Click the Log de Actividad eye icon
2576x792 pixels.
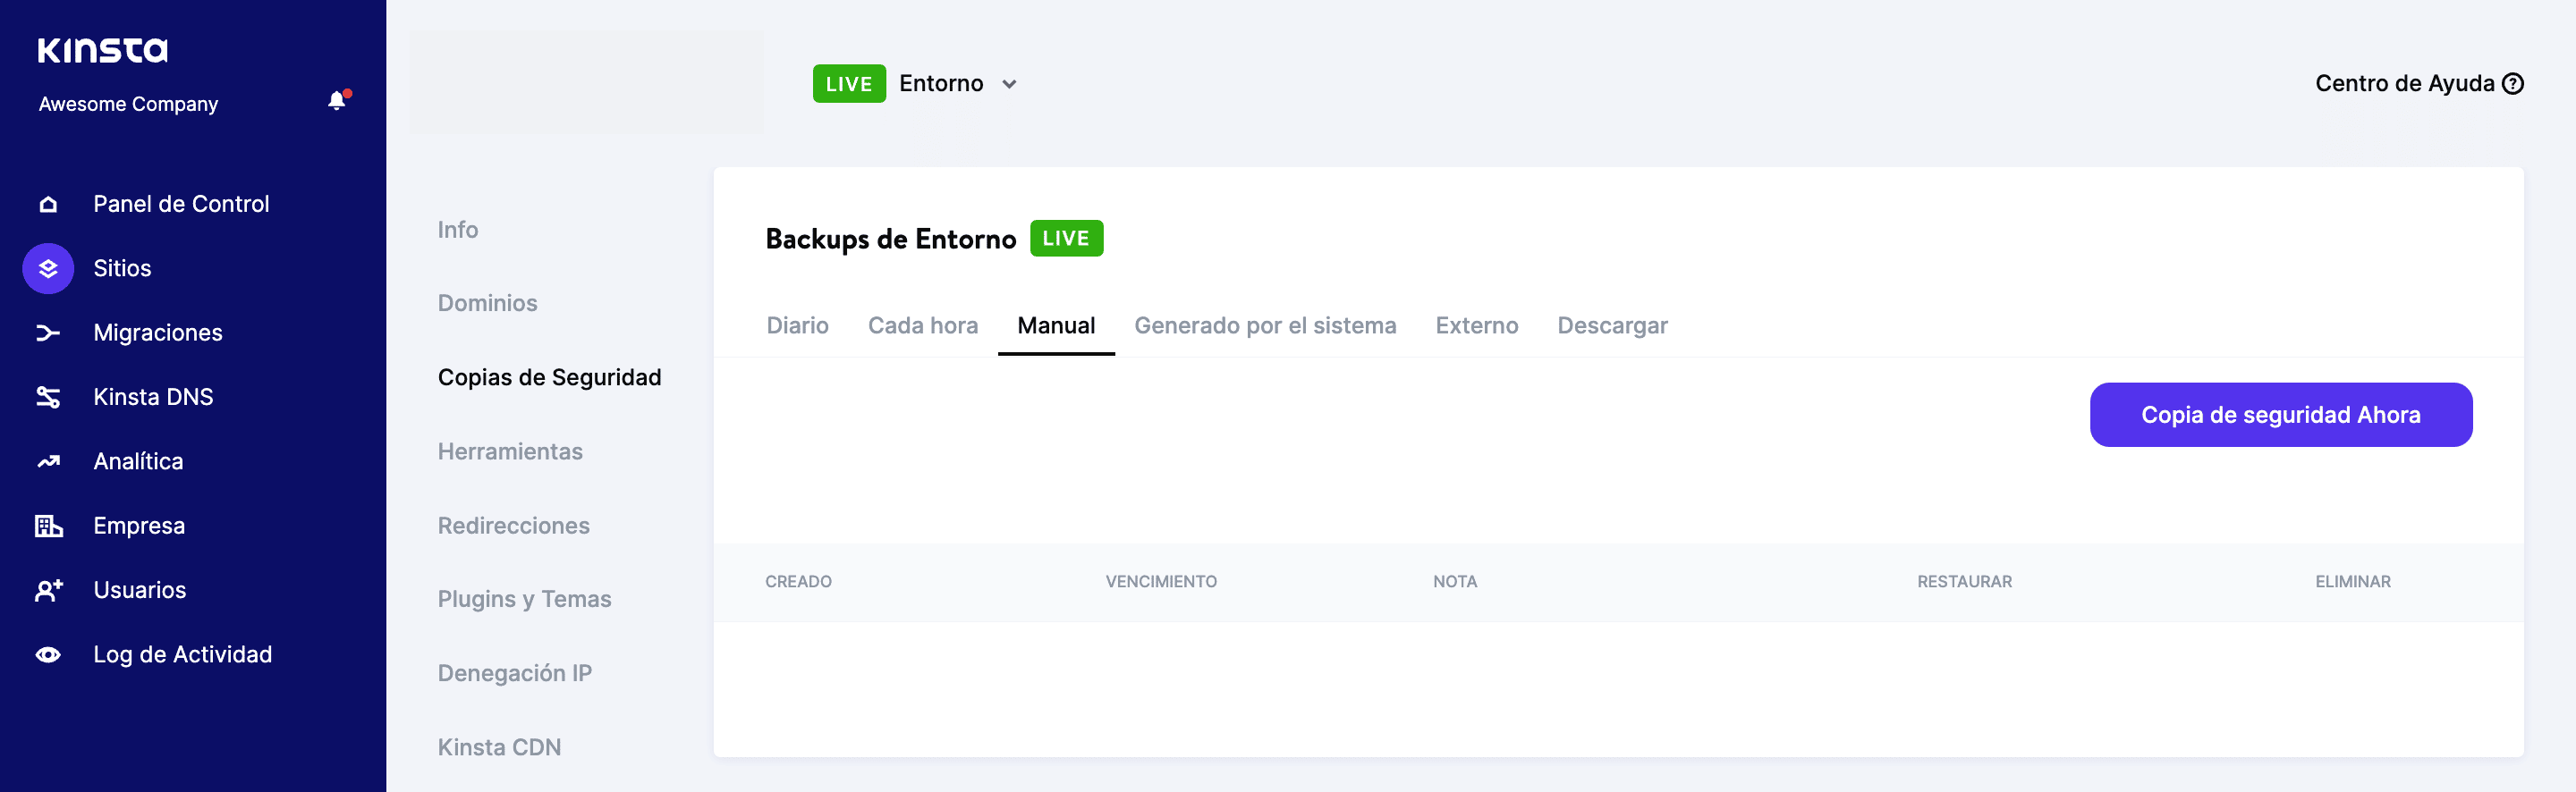pyautogui.click(x=48, y=655)
